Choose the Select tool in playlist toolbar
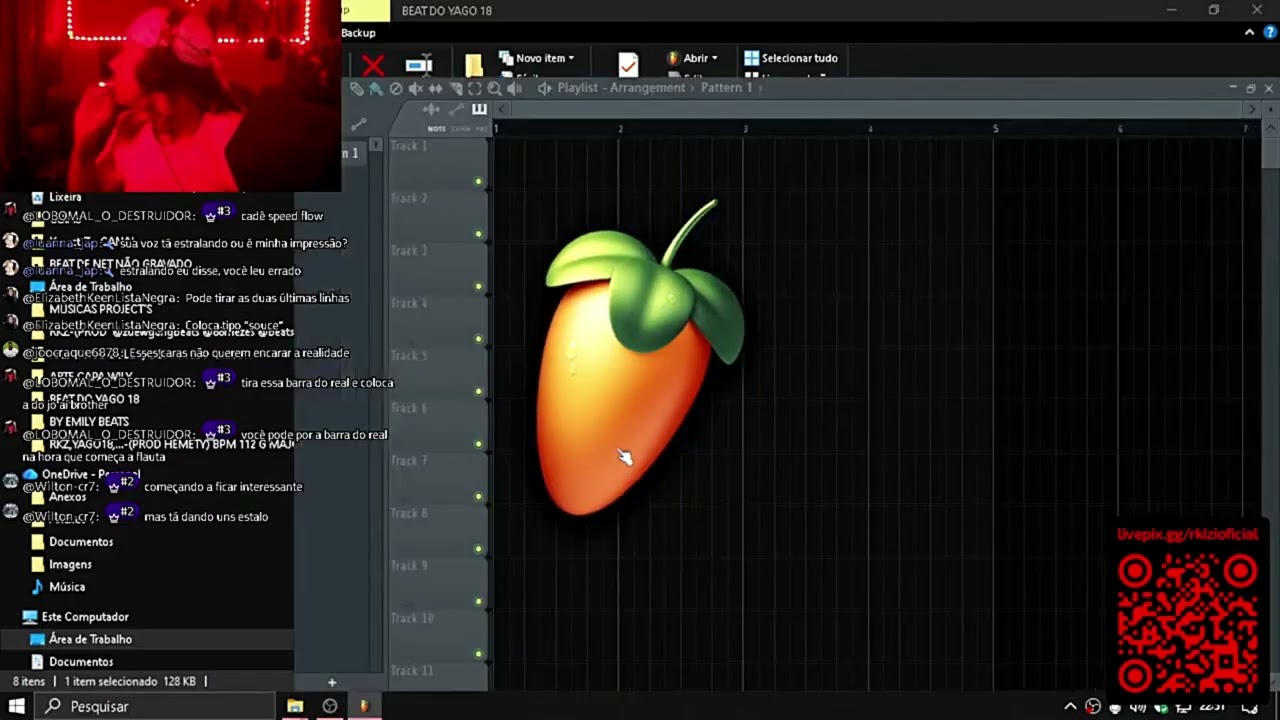This screenshot has height=720, width=1280. [x=475, y=88]
